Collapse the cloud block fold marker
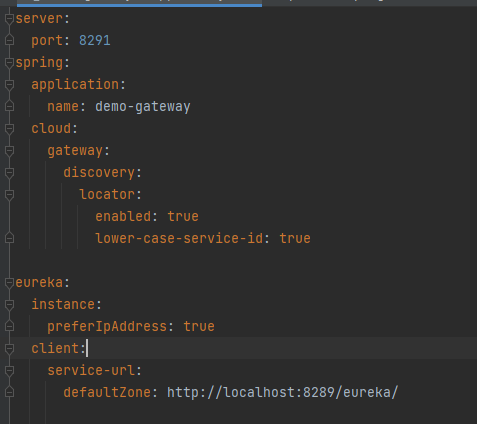 9,129
